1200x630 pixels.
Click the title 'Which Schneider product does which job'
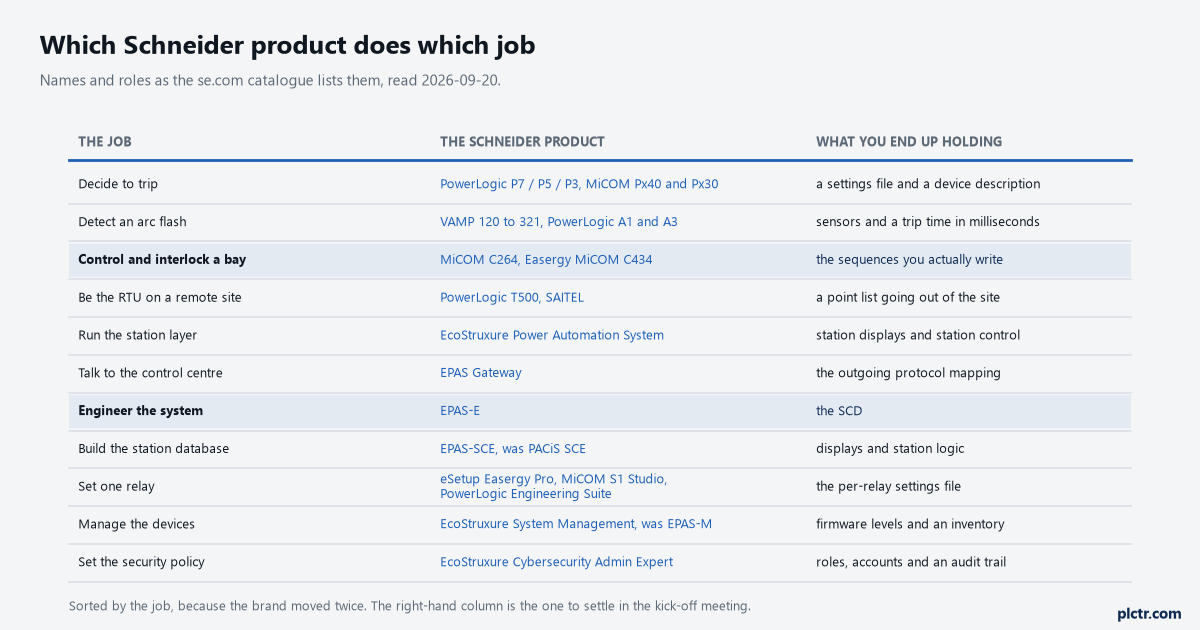(287, 45)
